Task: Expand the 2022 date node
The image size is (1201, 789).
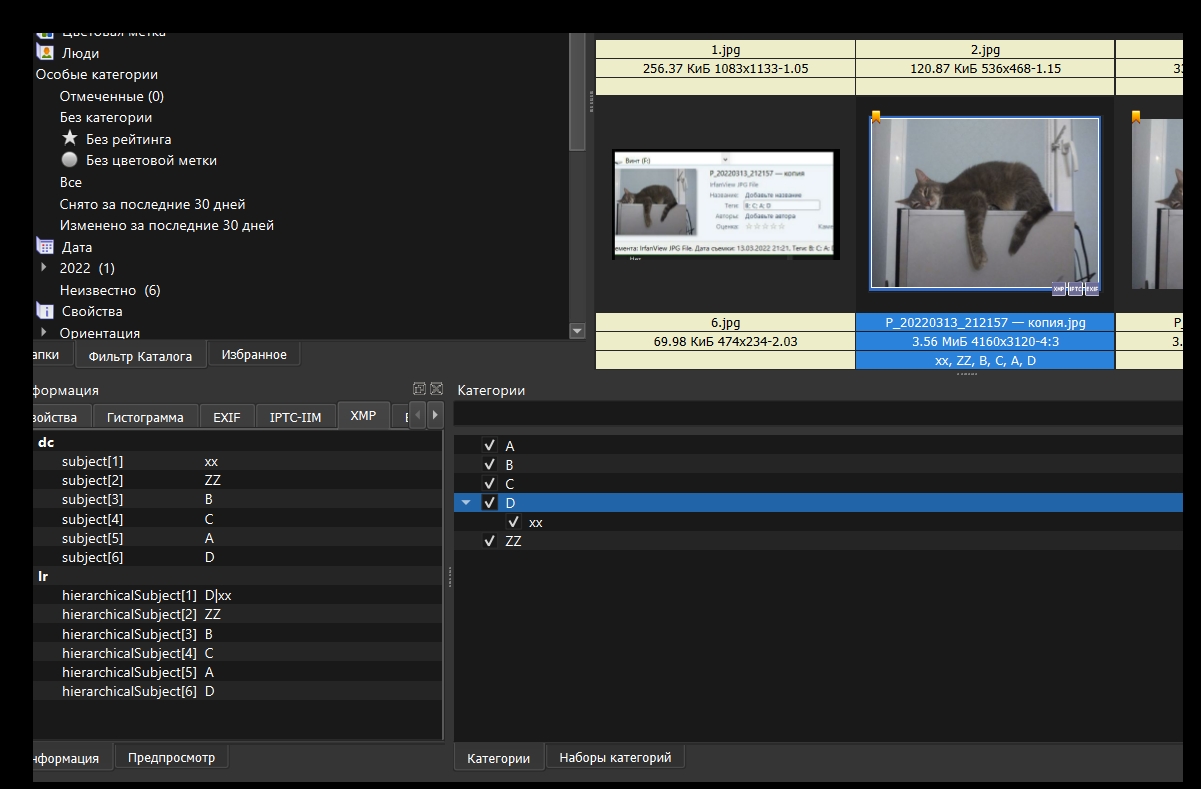Action: click(43, 268)
